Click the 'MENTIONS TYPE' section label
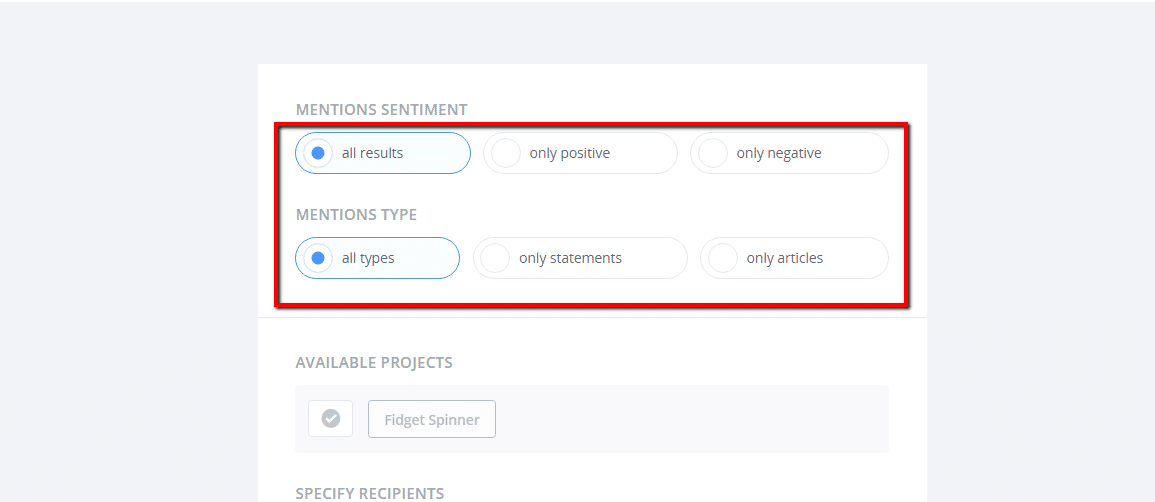This screenshot has width=1155, height=502. pos(356,215)
